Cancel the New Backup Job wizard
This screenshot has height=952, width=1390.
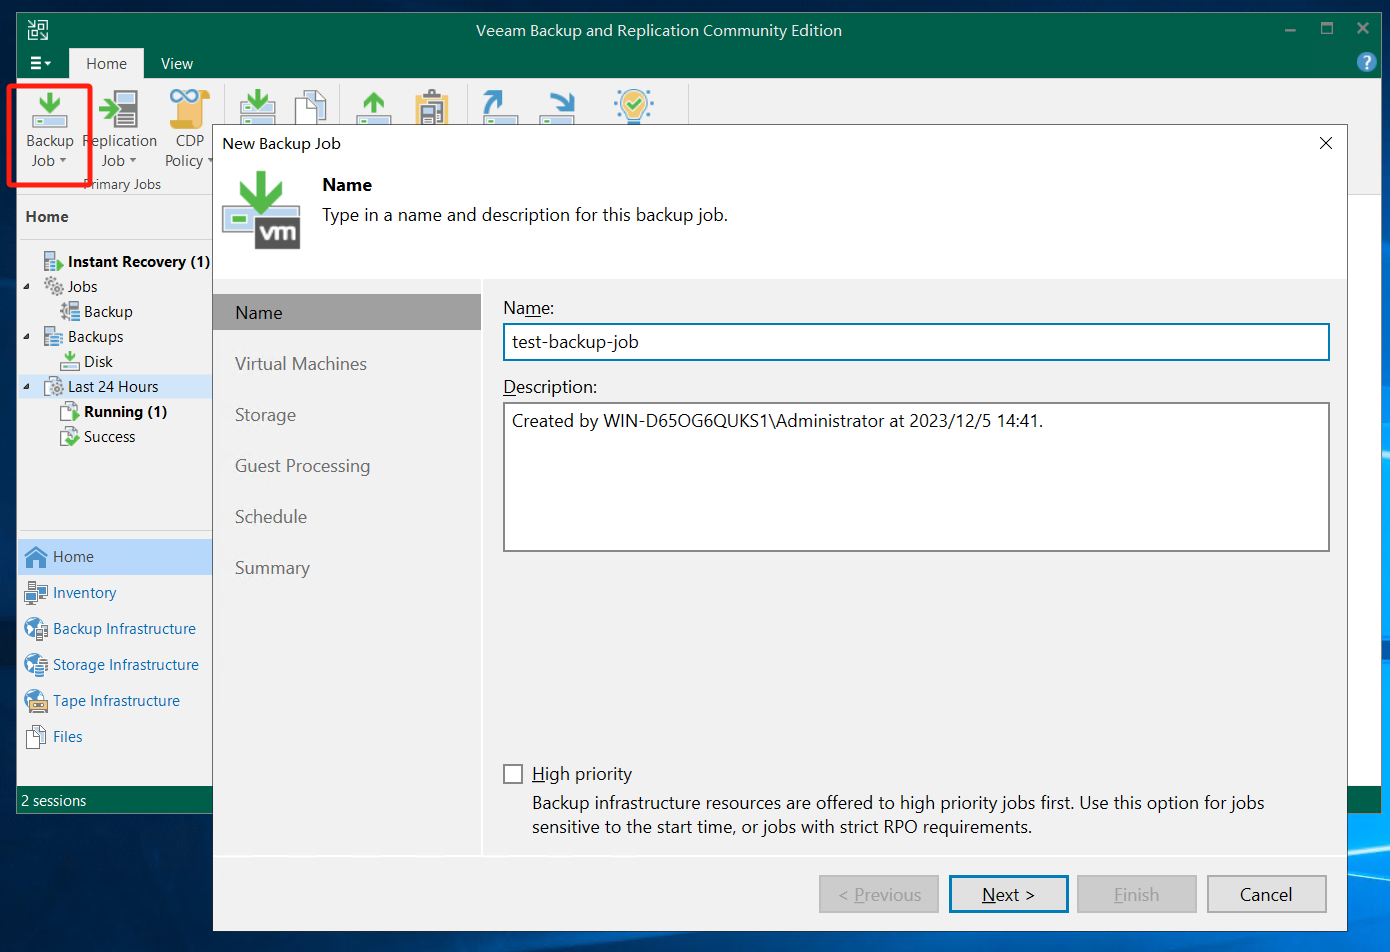1267,895
